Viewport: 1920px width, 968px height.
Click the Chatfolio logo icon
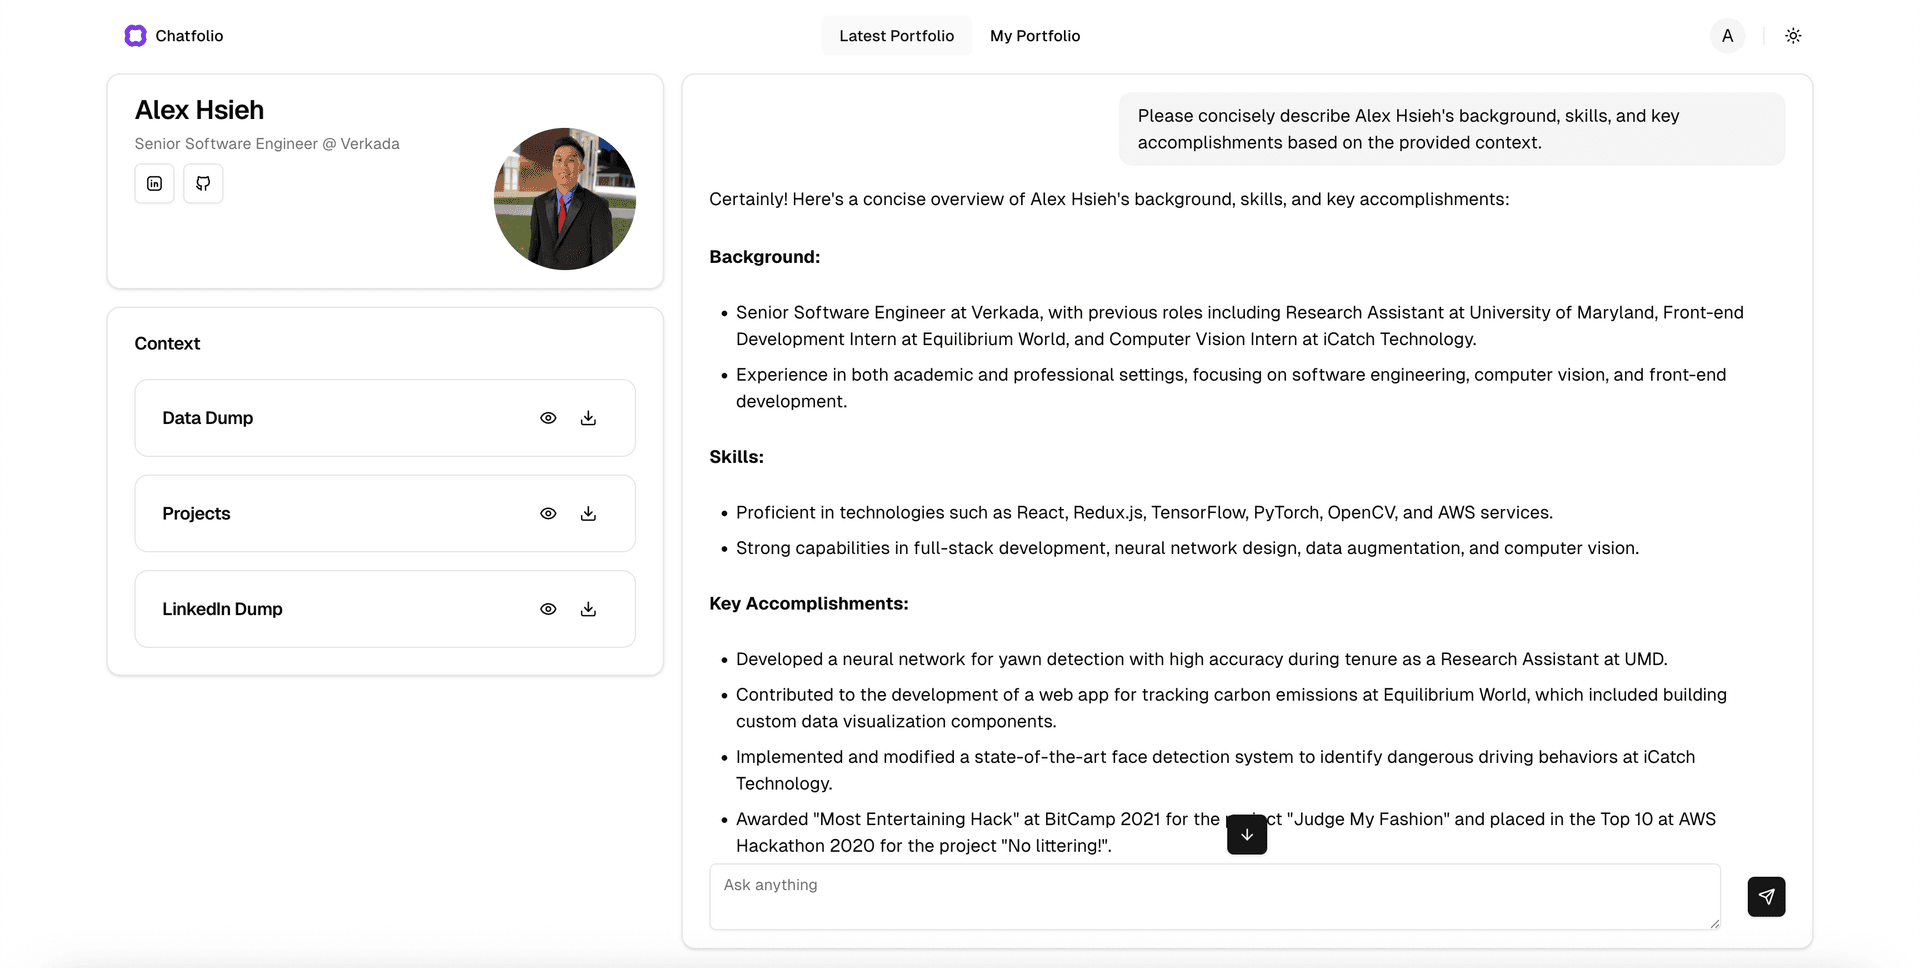click(x=135, y=35)
